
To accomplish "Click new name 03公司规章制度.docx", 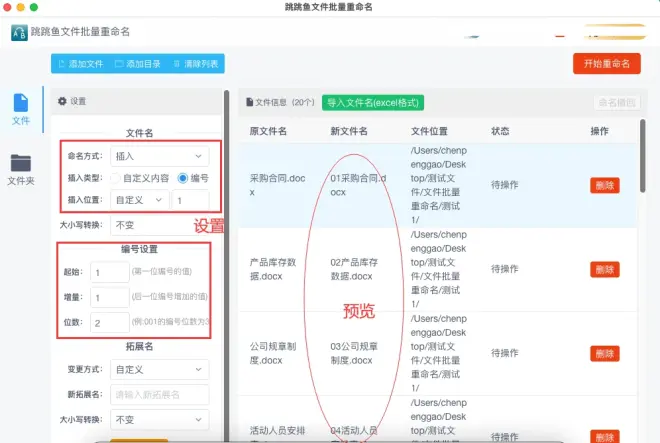I will click(x=354, y=354).
